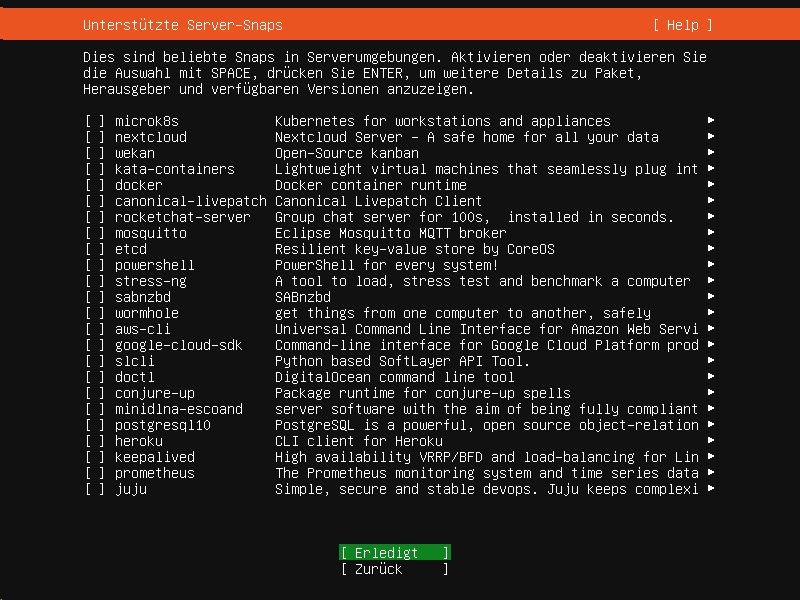Open the Help menu in header
This screenshot has height=600, width=800.
683,24
